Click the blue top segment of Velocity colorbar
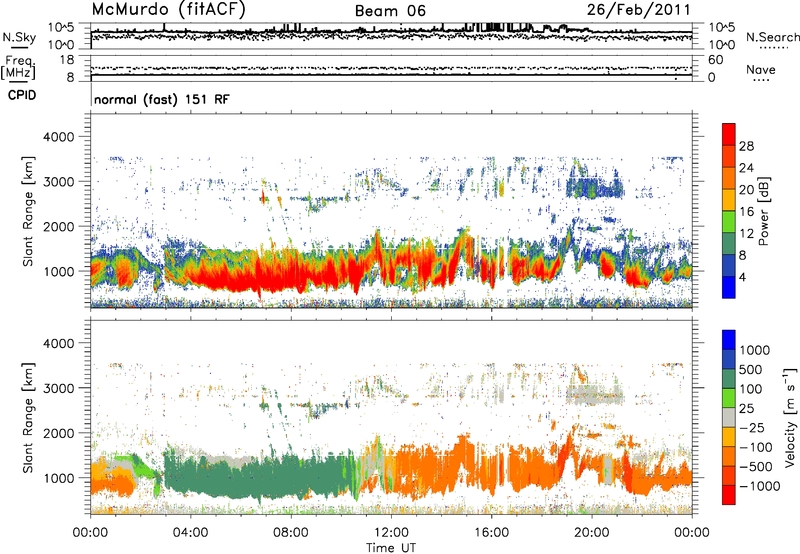 pos(729,340)
